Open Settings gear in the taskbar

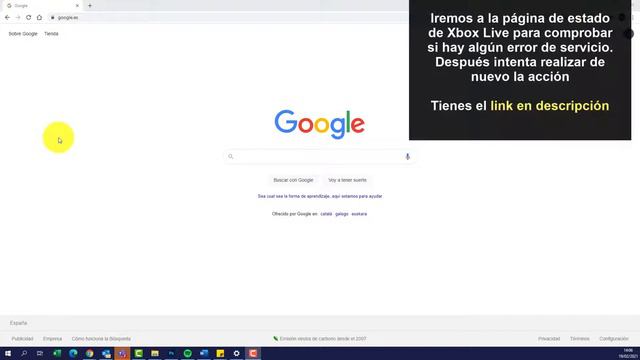pos(236,353)
